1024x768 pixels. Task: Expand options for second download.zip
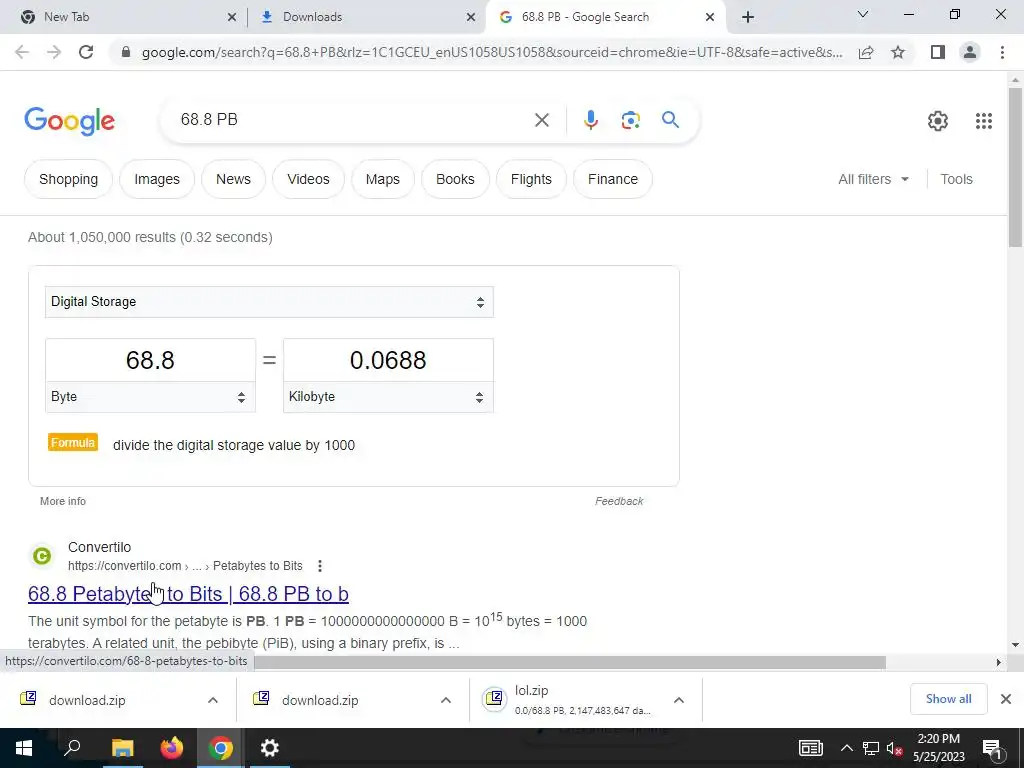[446, 700]
